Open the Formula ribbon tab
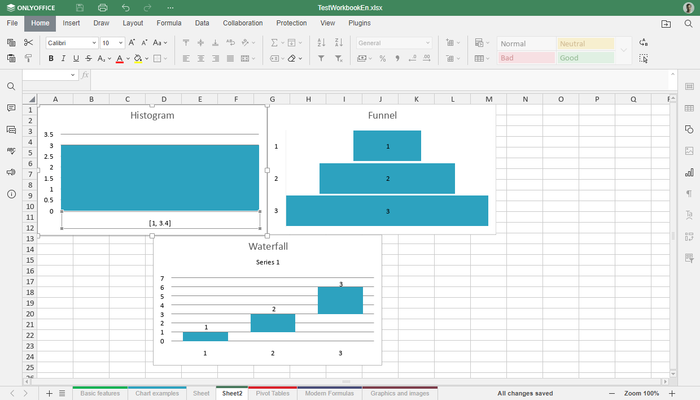The height and width of the screenshot is (400, 700). point(169,22)
